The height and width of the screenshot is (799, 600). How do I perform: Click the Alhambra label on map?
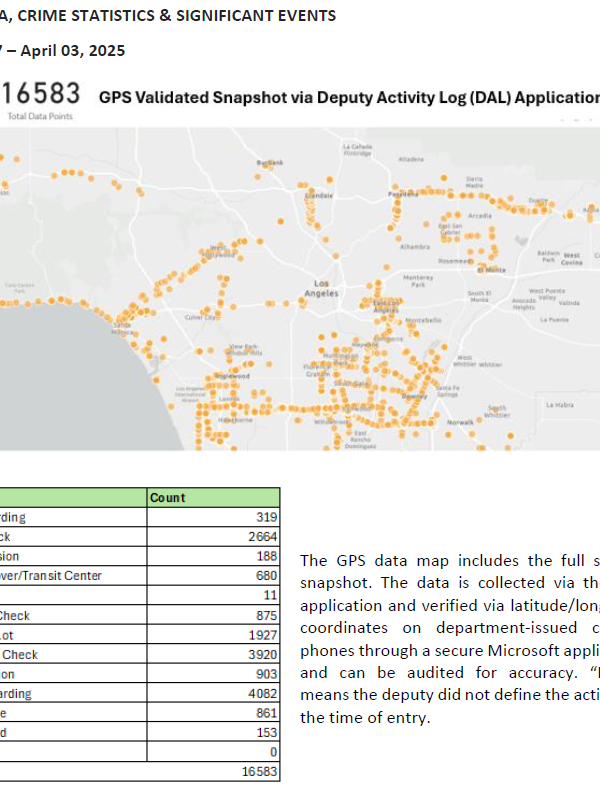tap(414, 245)
